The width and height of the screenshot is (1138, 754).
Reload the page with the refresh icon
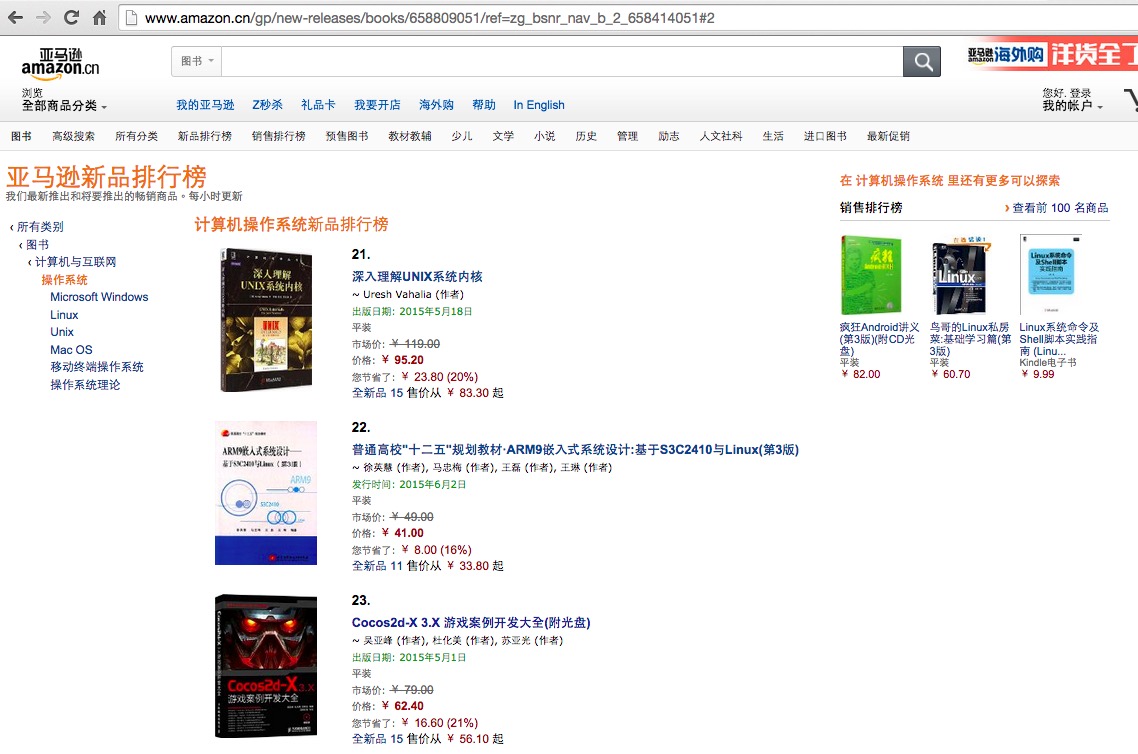71,17
